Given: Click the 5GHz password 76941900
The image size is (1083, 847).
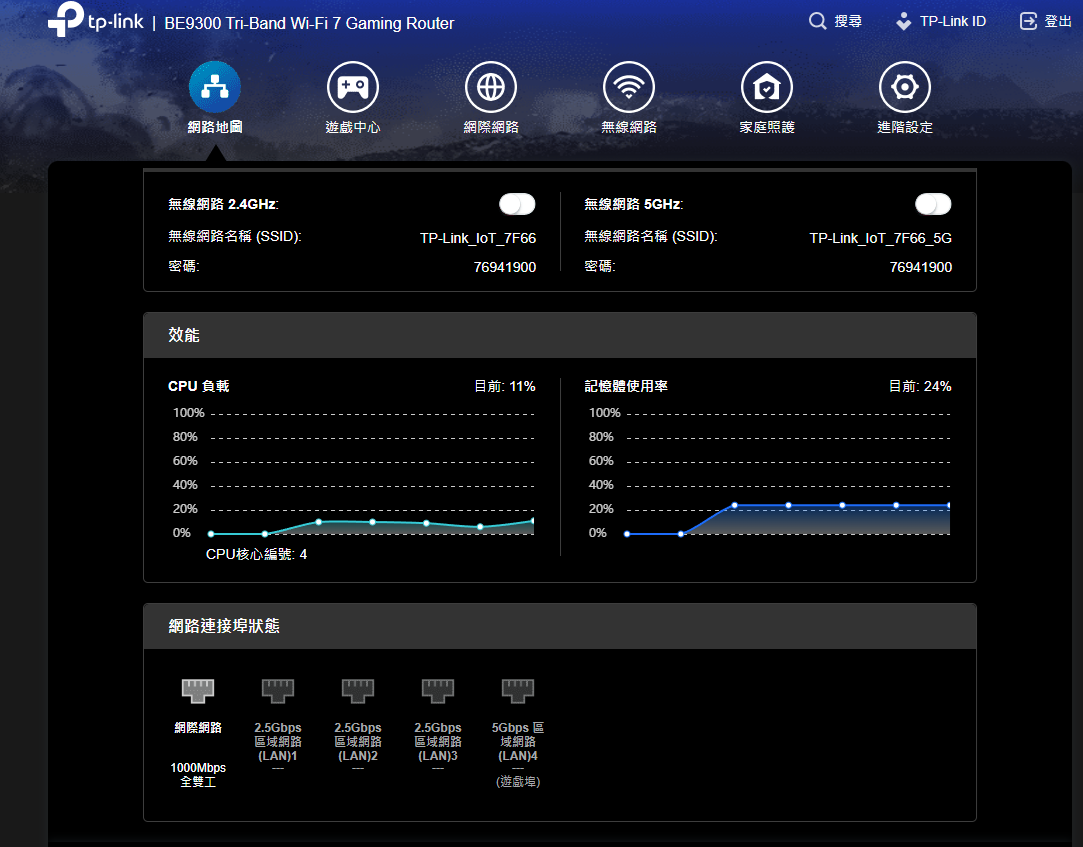Looking at the screenshot, I should pos(921,267).
